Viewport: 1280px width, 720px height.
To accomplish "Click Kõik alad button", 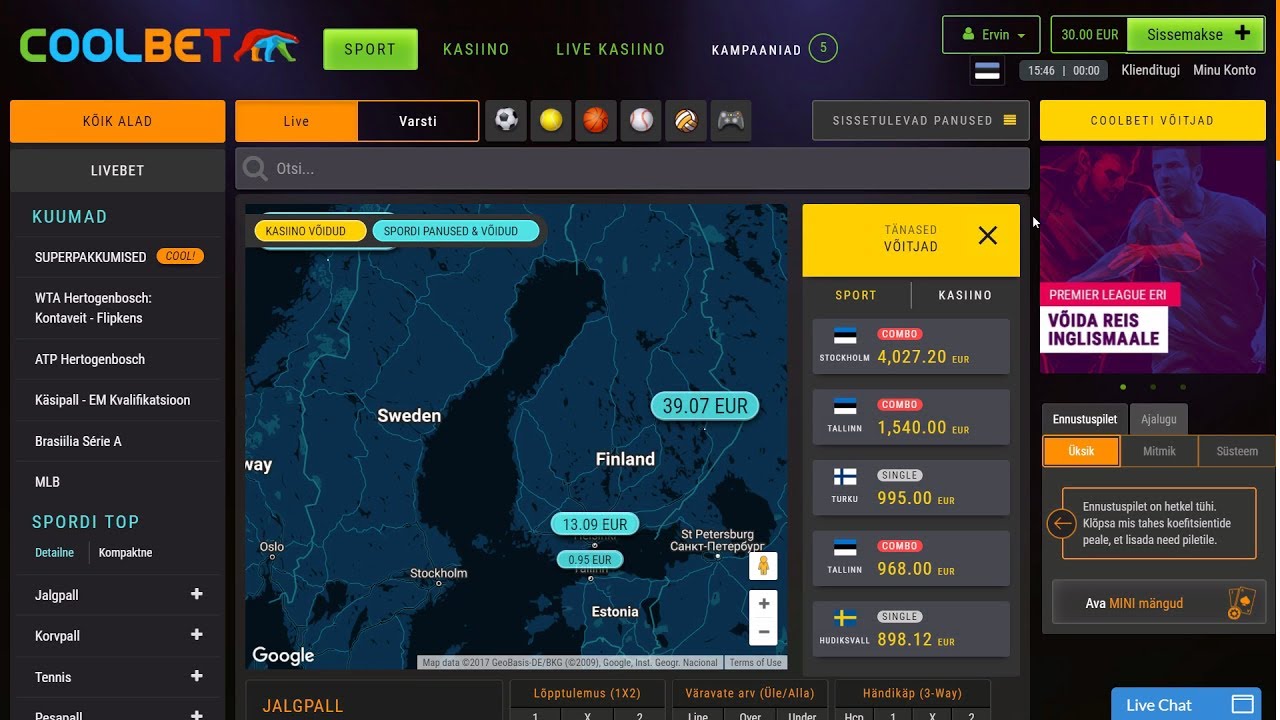I will [x=118, y=121].
